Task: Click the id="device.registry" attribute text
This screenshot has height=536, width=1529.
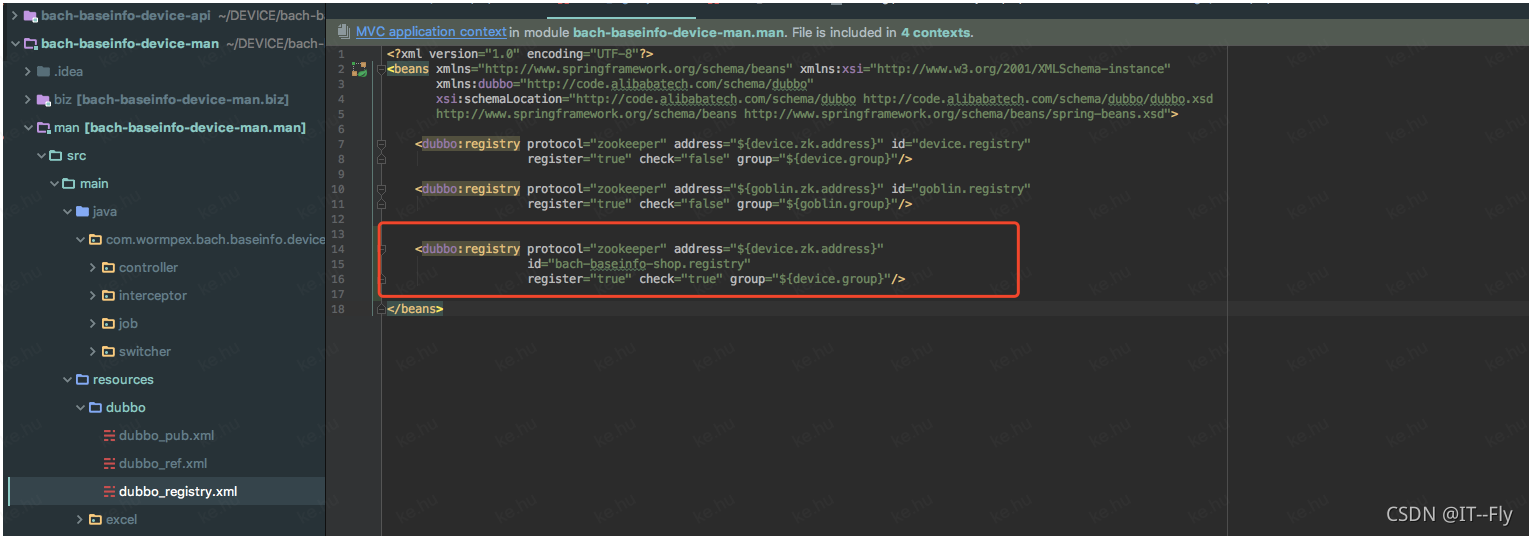Action: click(x=961, y=144)
